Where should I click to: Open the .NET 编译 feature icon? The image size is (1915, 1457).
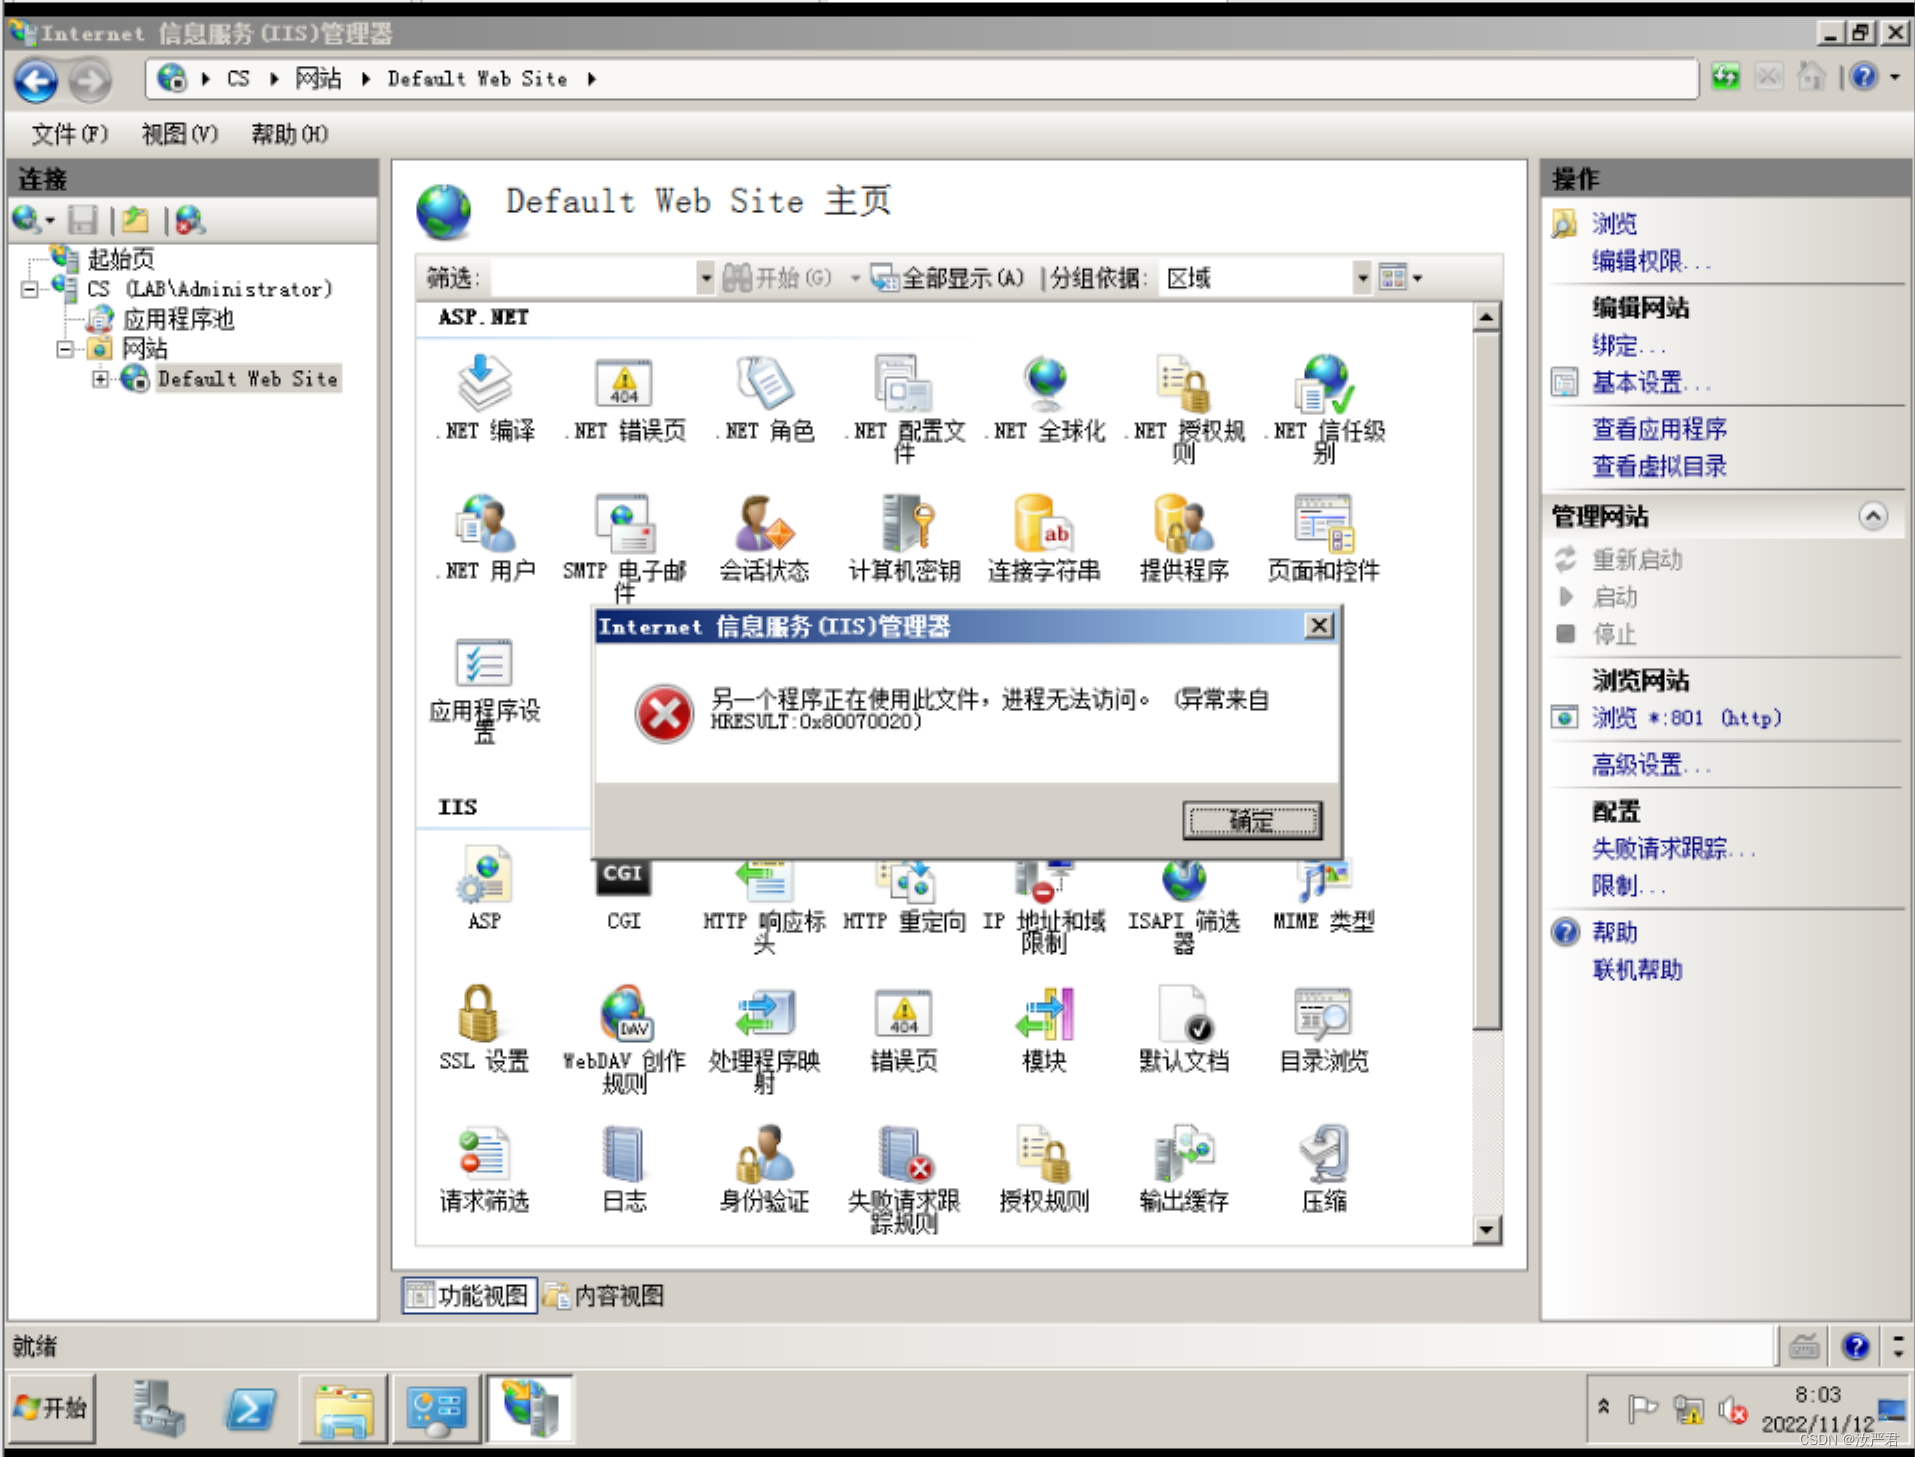pos(485,384)
